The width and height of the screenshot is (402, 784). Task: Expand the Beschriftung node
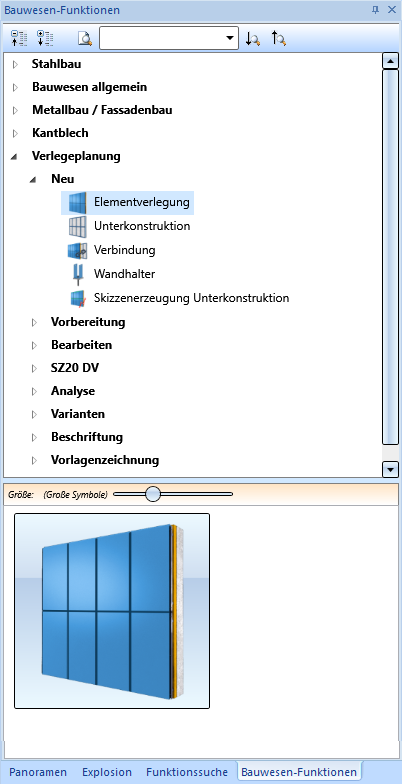34,438
